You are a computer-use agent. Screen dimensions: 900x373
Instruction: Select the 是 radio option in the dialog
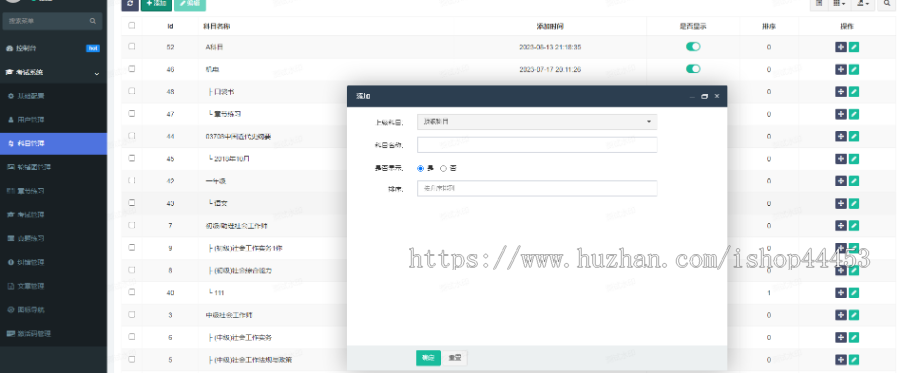click(x=421, y=169)
